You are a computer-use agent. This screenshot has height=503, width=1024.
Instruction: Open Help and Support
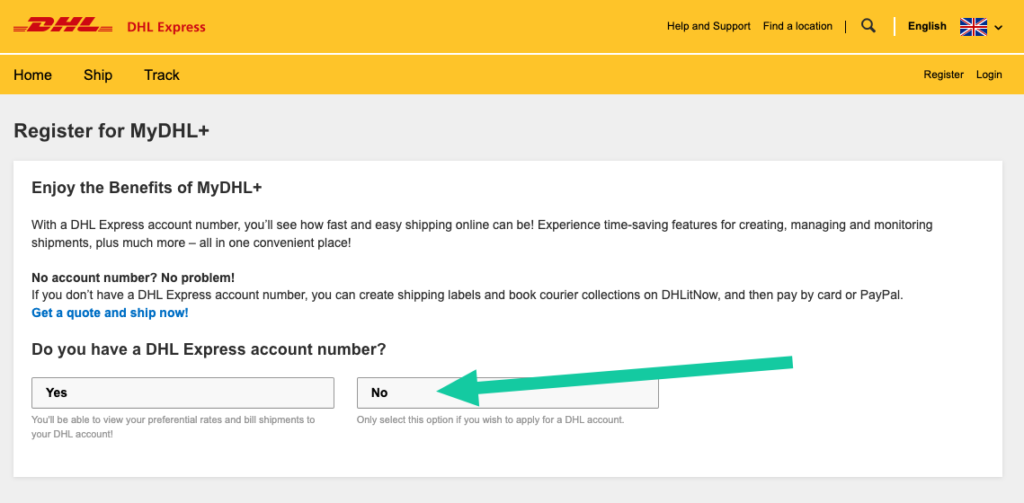click(709, 26)
